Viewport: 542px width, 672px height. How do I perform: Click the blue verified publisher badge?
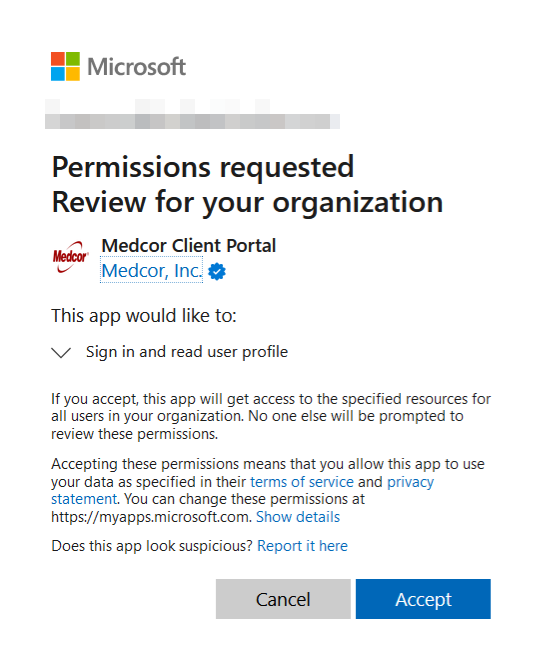coord(217,271)
